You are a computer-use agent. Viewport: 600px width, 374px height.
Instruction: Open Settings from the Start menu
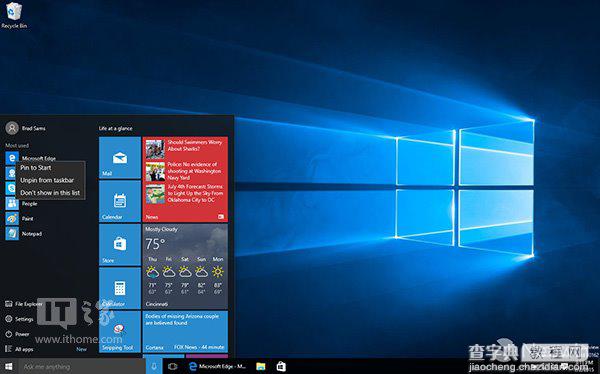[x=20, y=319]
